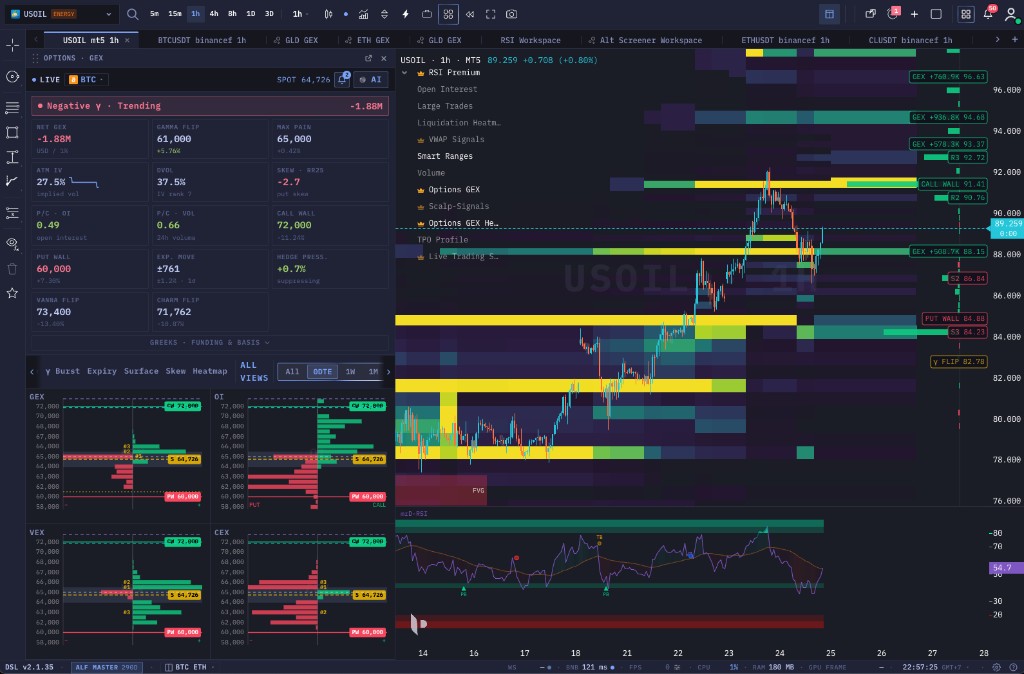The height and width of the screenshot is (674, 1024).
Task: Toggle the VWAP Signals indicator
Action: click(456, 139)
